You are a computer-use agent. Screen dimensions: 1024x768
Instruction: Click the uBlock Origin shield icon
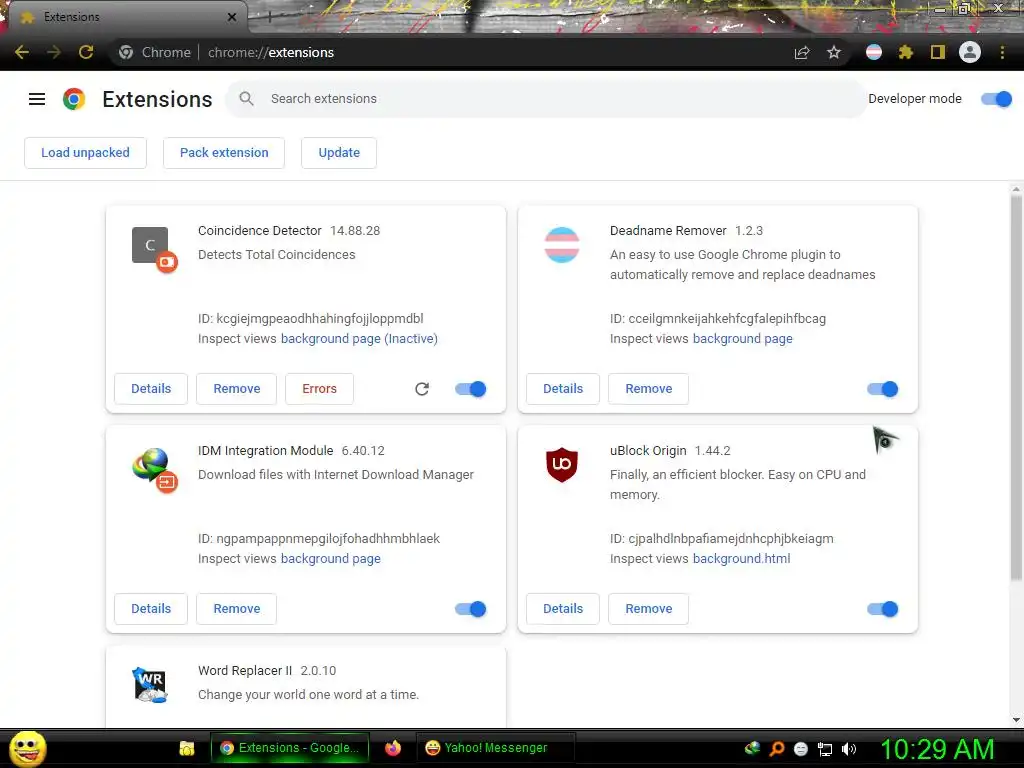click(x=562, y=464)
